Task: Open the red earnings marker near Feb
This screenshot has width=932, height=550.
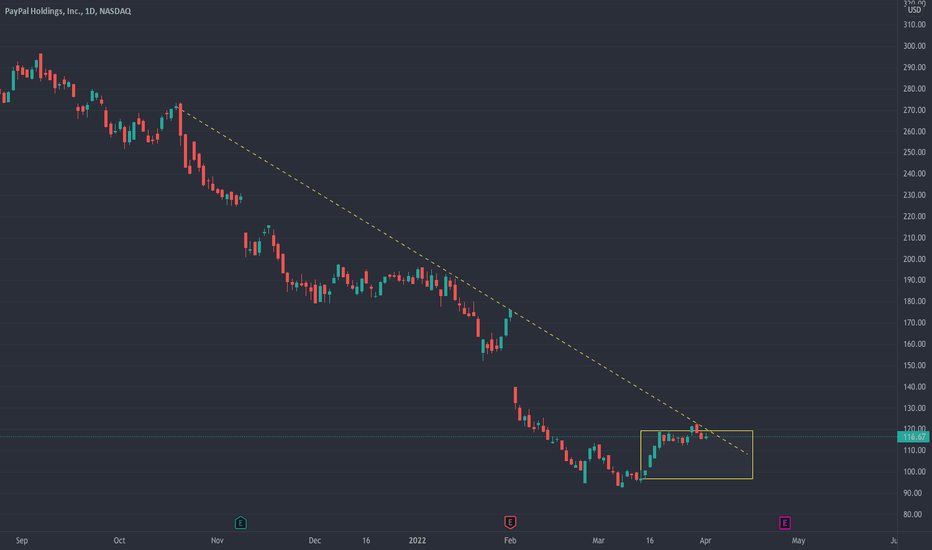Action: click(510, 523)
